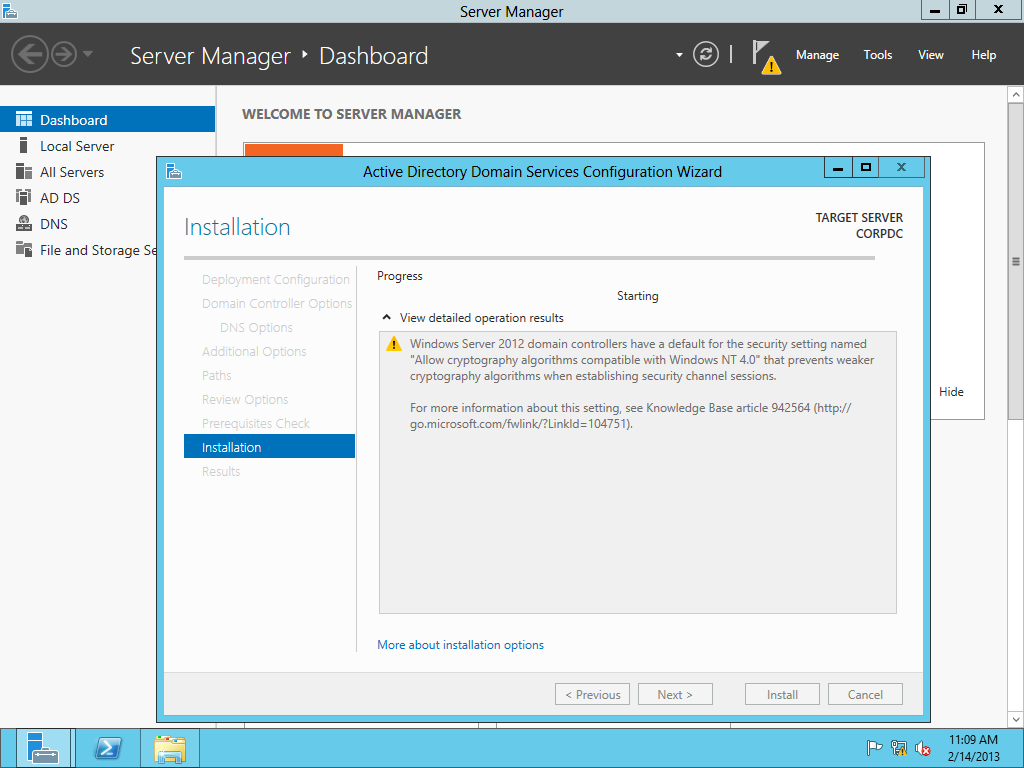Open Server Manager from the taskbar
This screenshot has height=768, width=1024.
(43, 748)
